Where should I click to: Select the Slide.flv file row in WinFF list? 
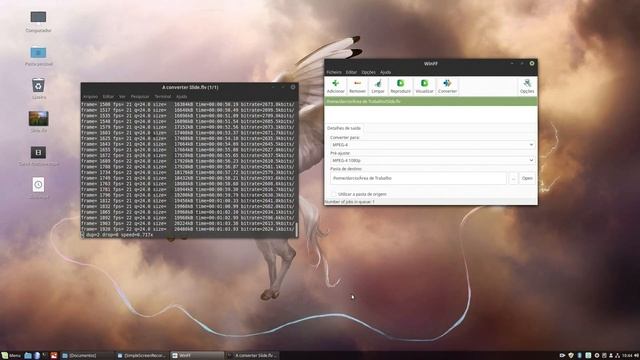[x=431, y=101]
